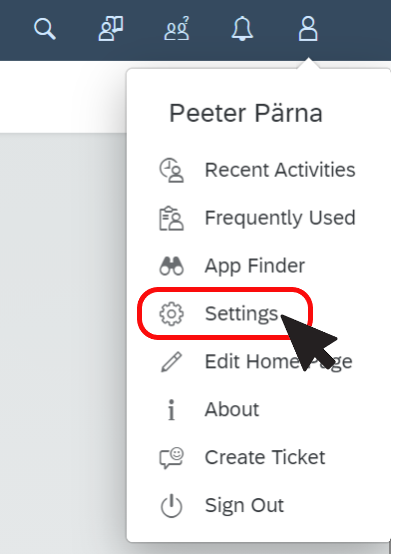Open App Finder menu item
Image resolution: width=393 pixels, height=554 pixels.
(259, 266)
